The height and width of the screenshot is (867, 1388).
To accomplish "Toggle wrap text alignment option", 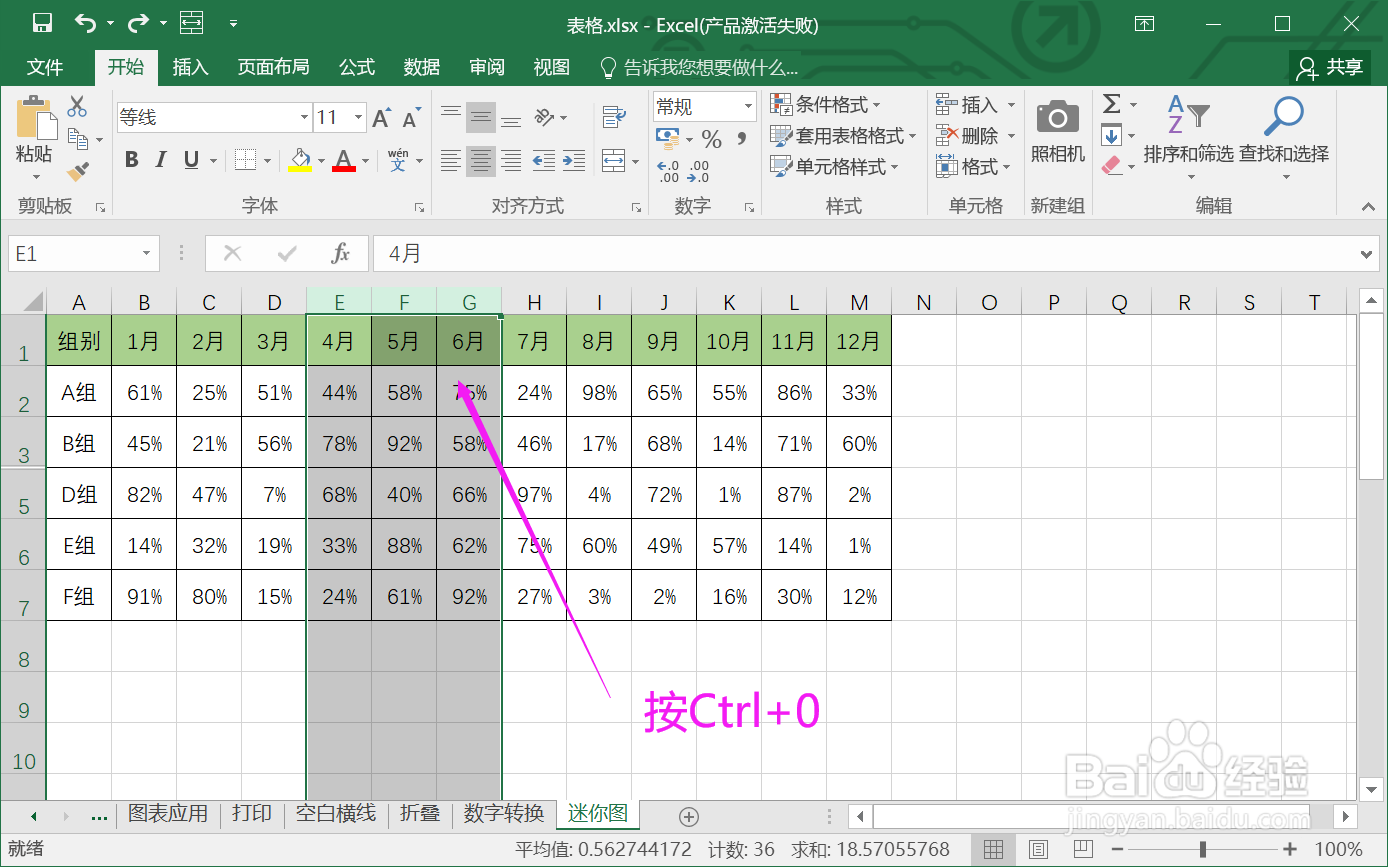I will pyautogui.click(x=612, y=117).
